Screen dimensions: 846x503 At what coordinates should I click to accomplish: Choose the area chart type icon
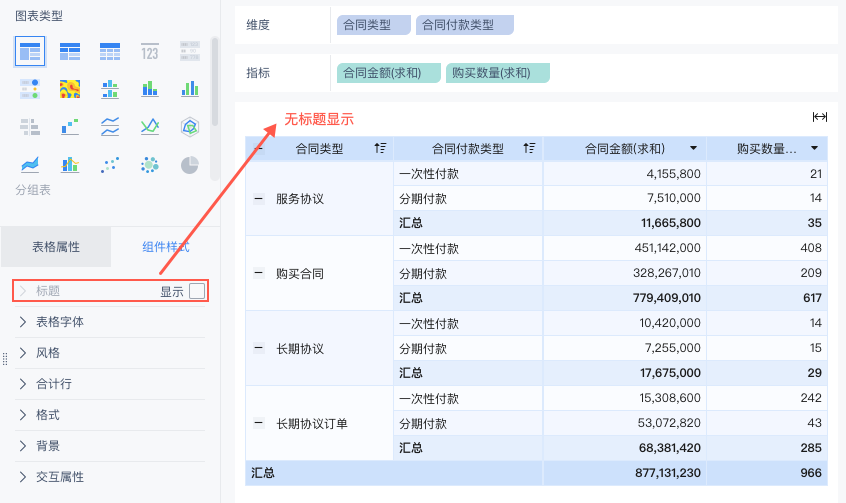pos(30,165)
